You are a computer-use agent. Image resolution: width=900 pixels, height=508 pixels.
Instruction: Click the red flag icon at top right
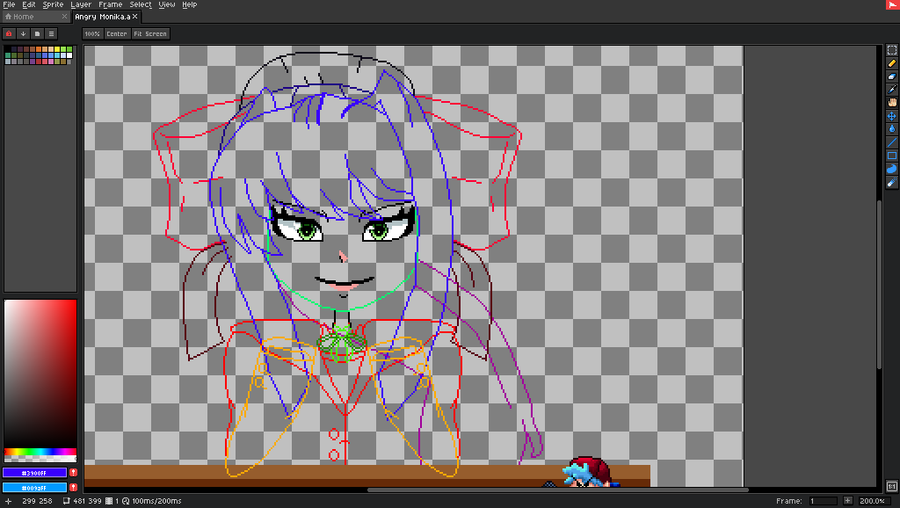point(893,5)
